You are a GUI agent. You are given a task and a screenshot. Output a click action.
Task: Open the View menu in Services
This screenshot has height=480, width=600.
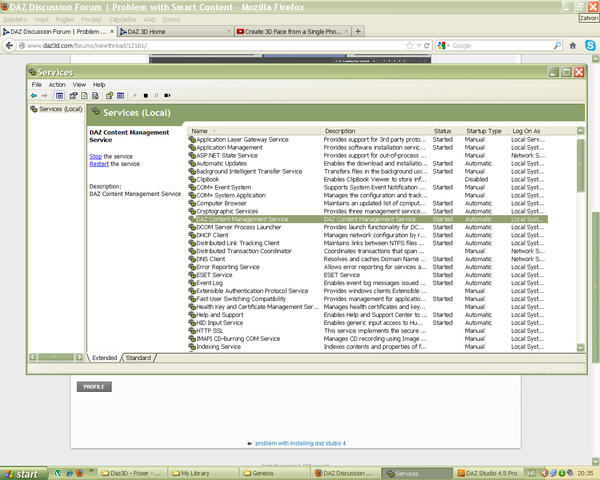pyautogui.click(x=79, y=85)
